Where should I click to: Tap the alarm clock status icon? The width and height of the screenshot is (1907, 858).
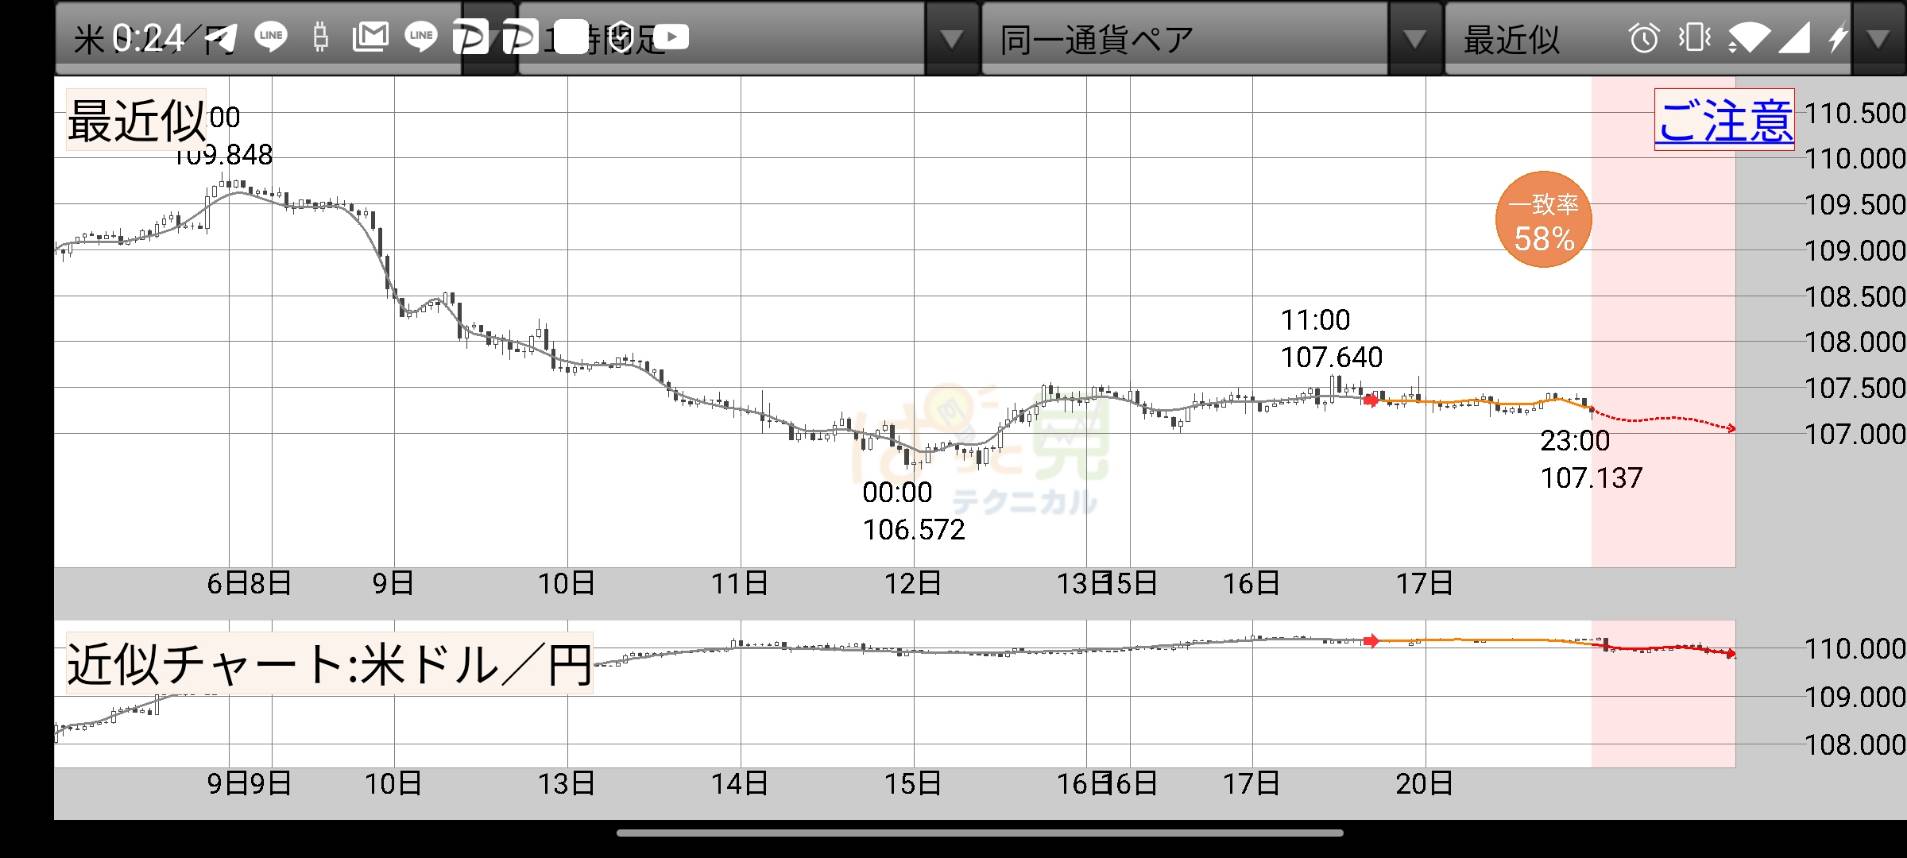coord(1644,38)
